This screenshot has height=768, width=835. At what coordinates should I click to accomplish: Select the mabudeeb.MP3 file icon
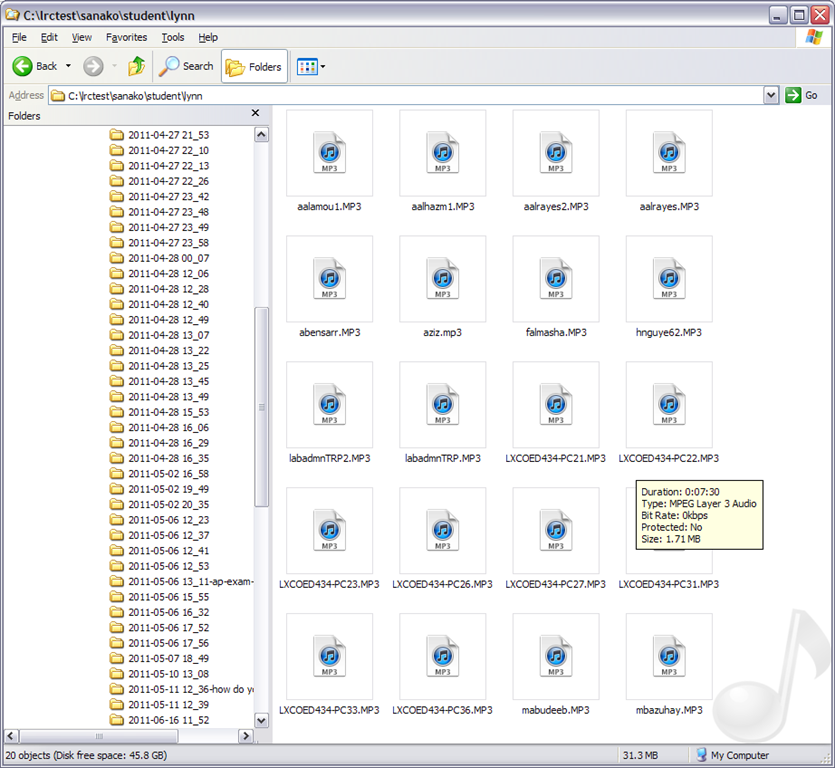pos(555,656)
